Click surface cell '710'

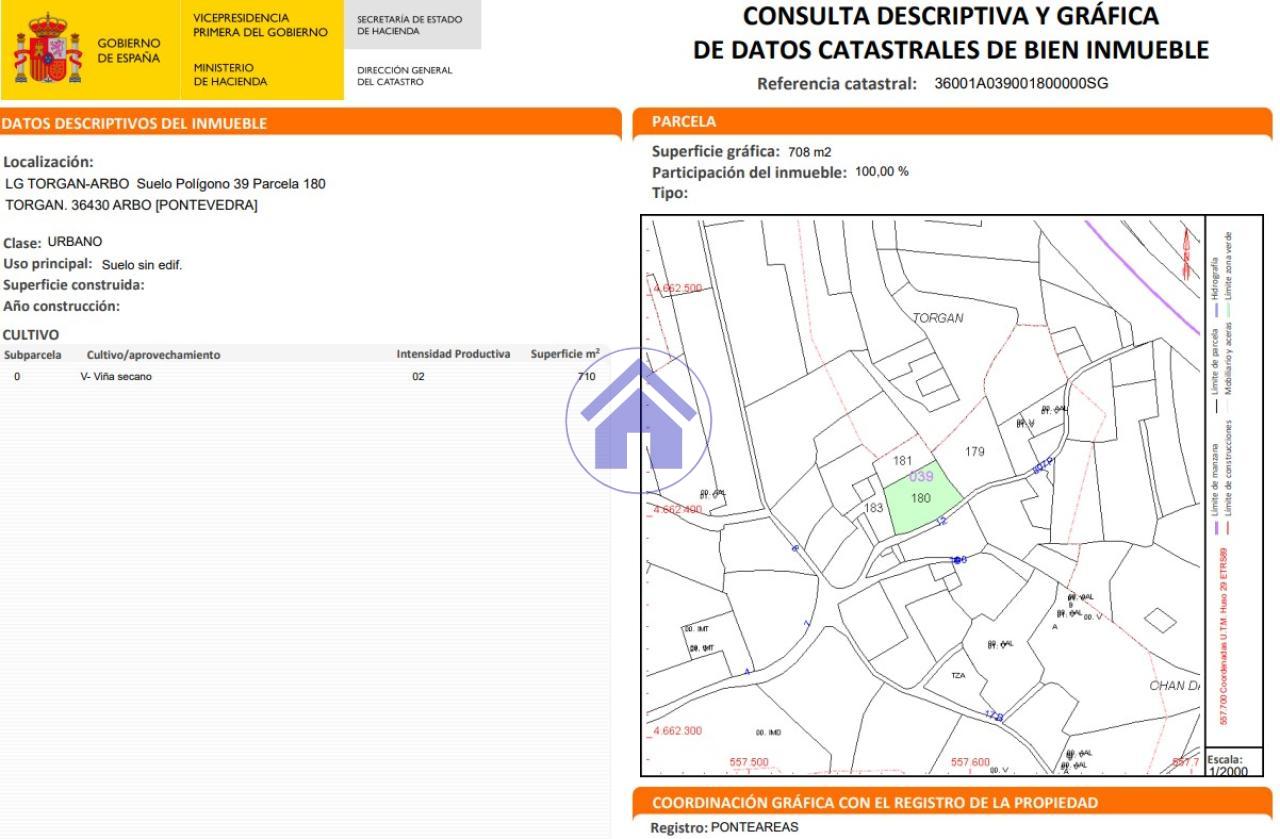click(586, 377)
